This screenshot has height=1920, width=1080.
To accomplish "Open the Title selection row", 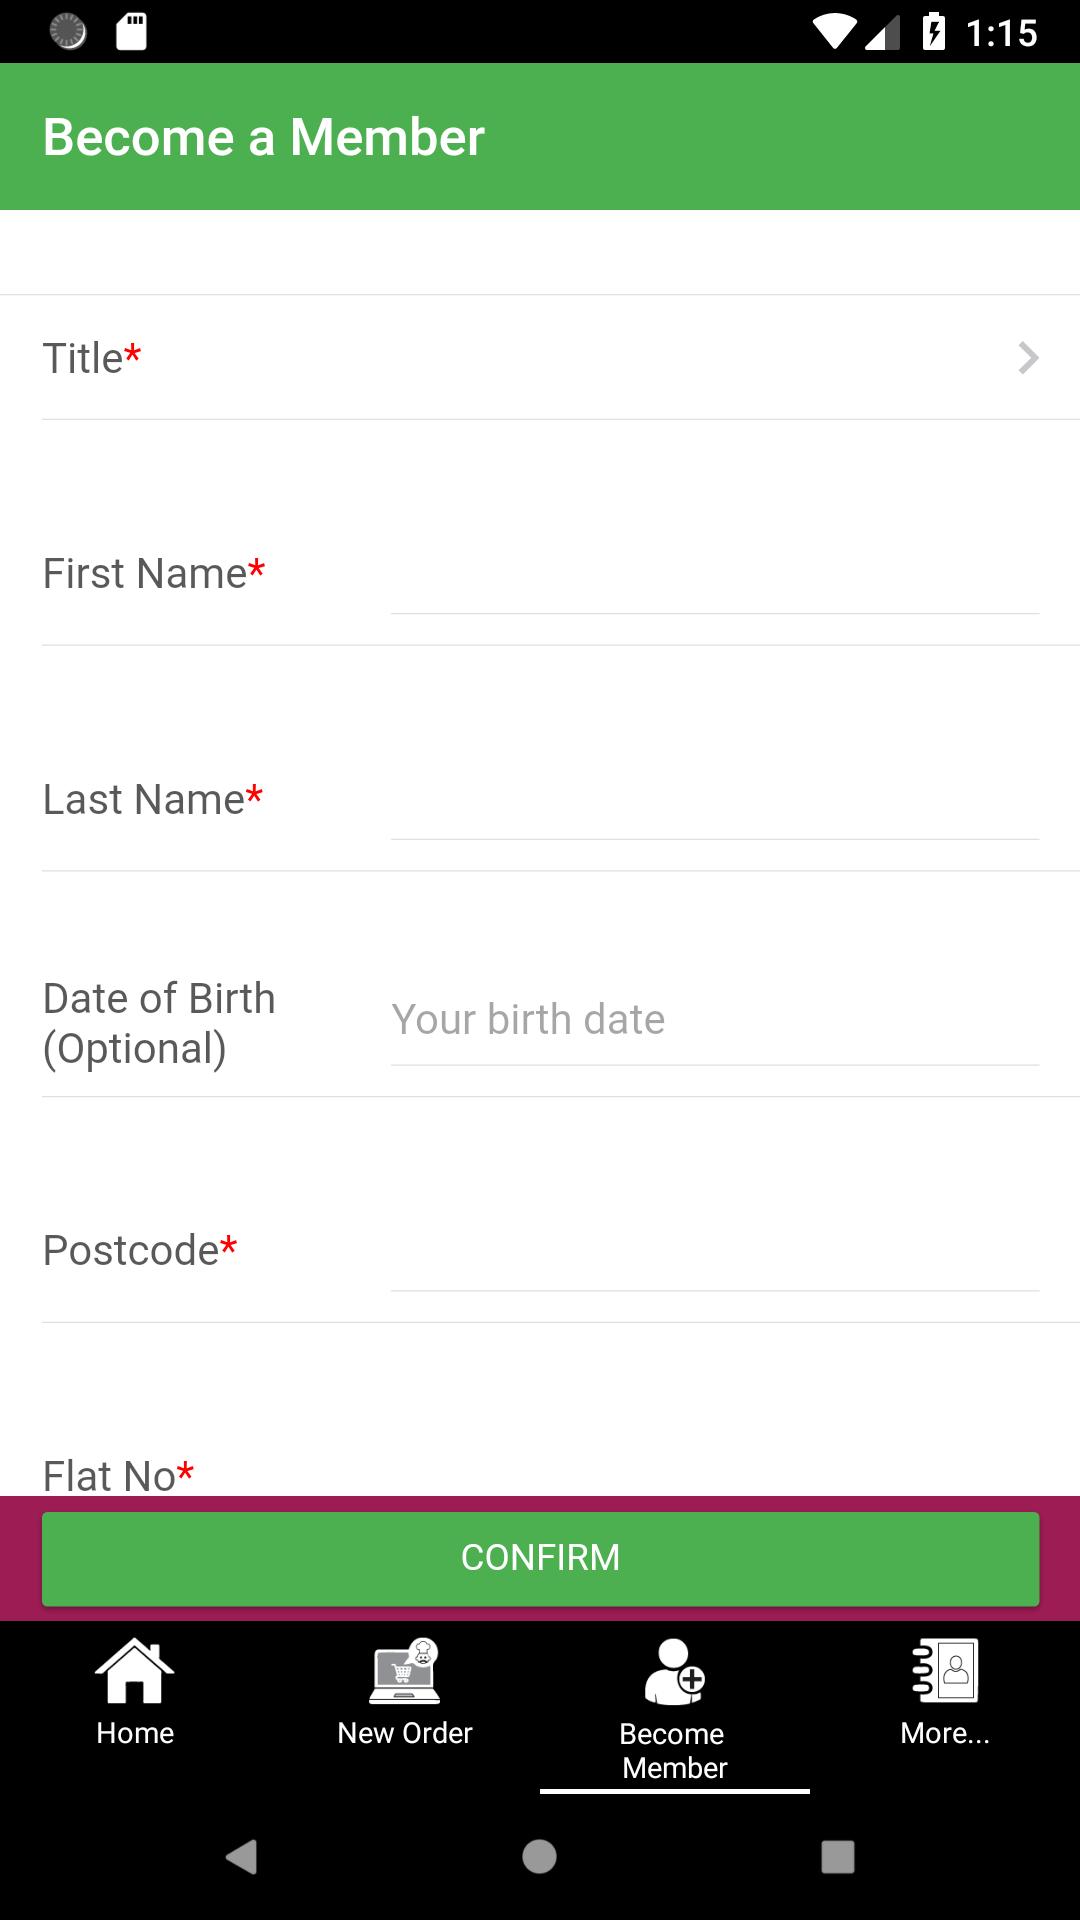I will coord(540,358).
